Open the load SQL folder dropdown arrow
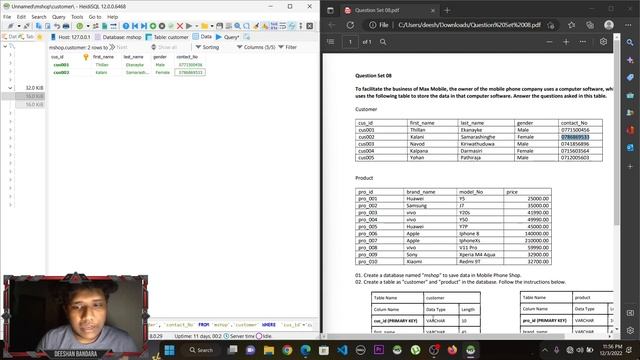The width and height of the screenshot is (640, 360). pos(212,26)
